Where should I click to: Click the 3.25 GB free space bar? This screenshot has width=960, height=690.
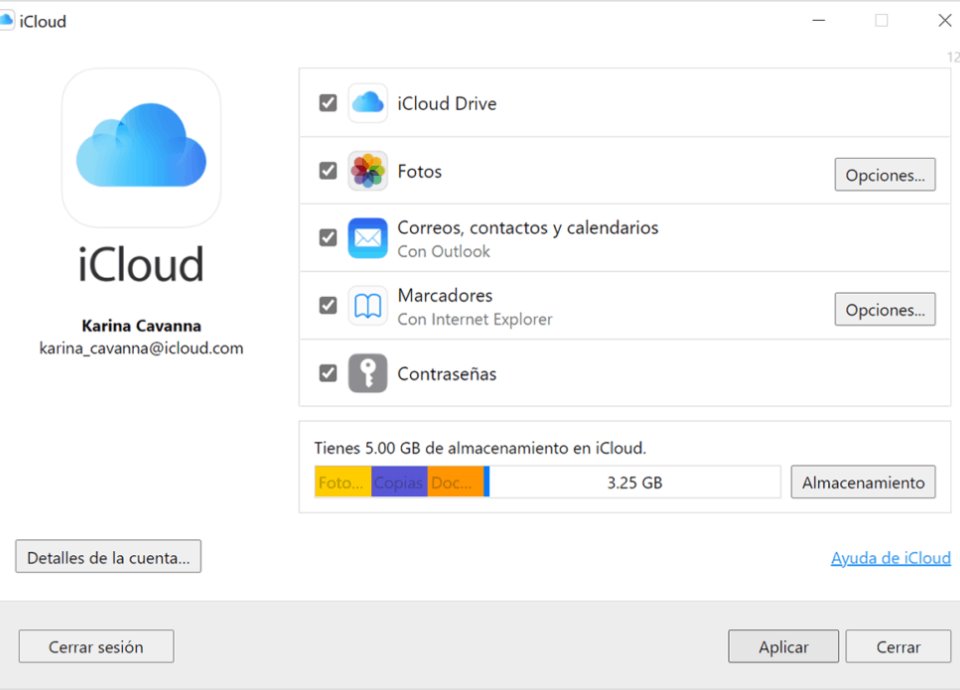[x=635, y=482]
